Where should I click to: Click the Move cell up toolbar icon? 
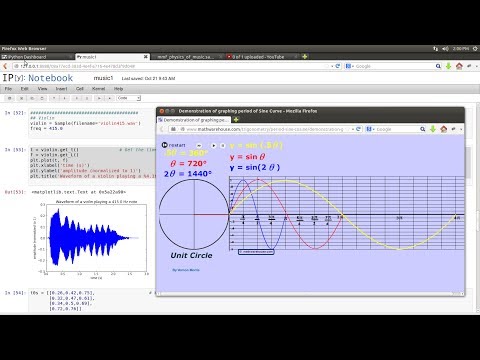coord(54,98)
